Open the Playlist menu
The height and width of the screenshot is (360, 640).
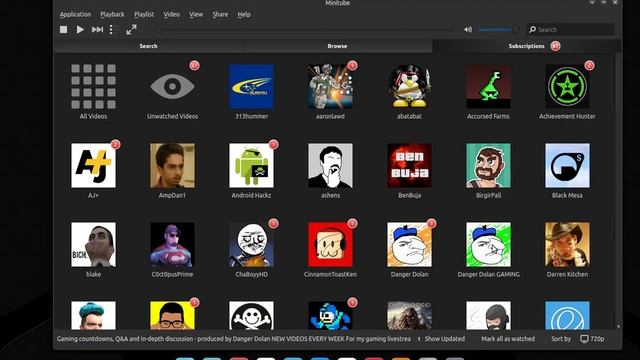click(x=144, y=14)
